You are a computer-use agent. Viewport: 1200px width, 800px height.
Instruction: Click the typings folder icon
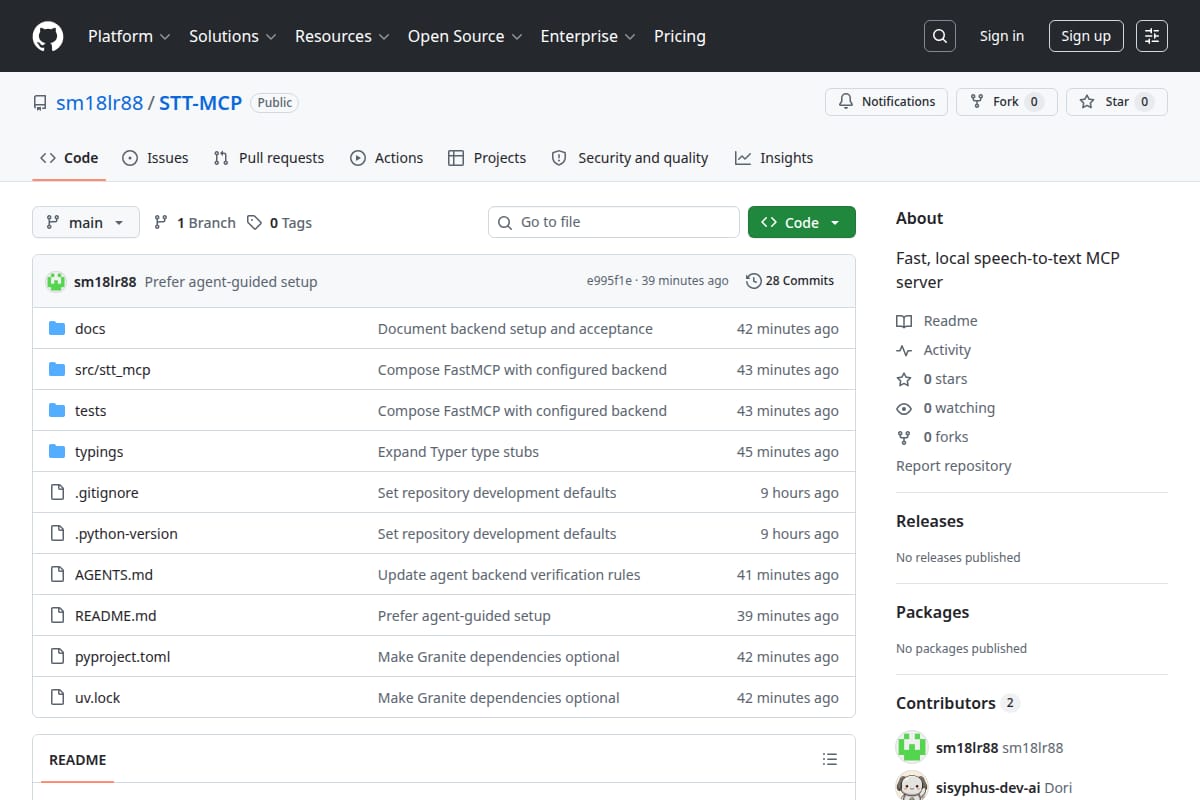point(57,452)
